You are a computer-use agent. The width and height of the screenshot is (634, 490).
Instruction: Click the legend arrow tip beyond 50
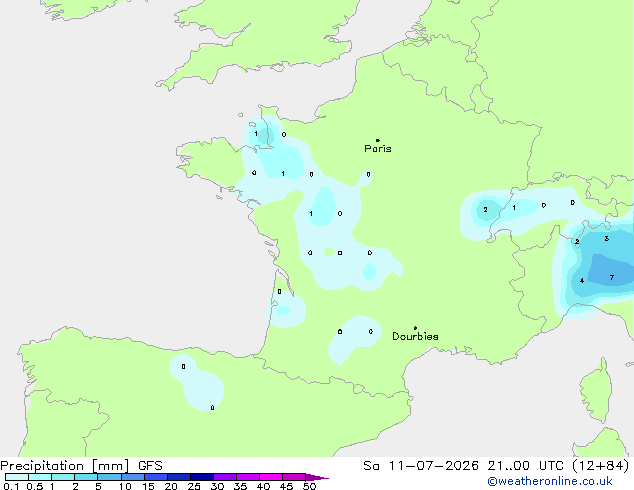tap(317, 477)
